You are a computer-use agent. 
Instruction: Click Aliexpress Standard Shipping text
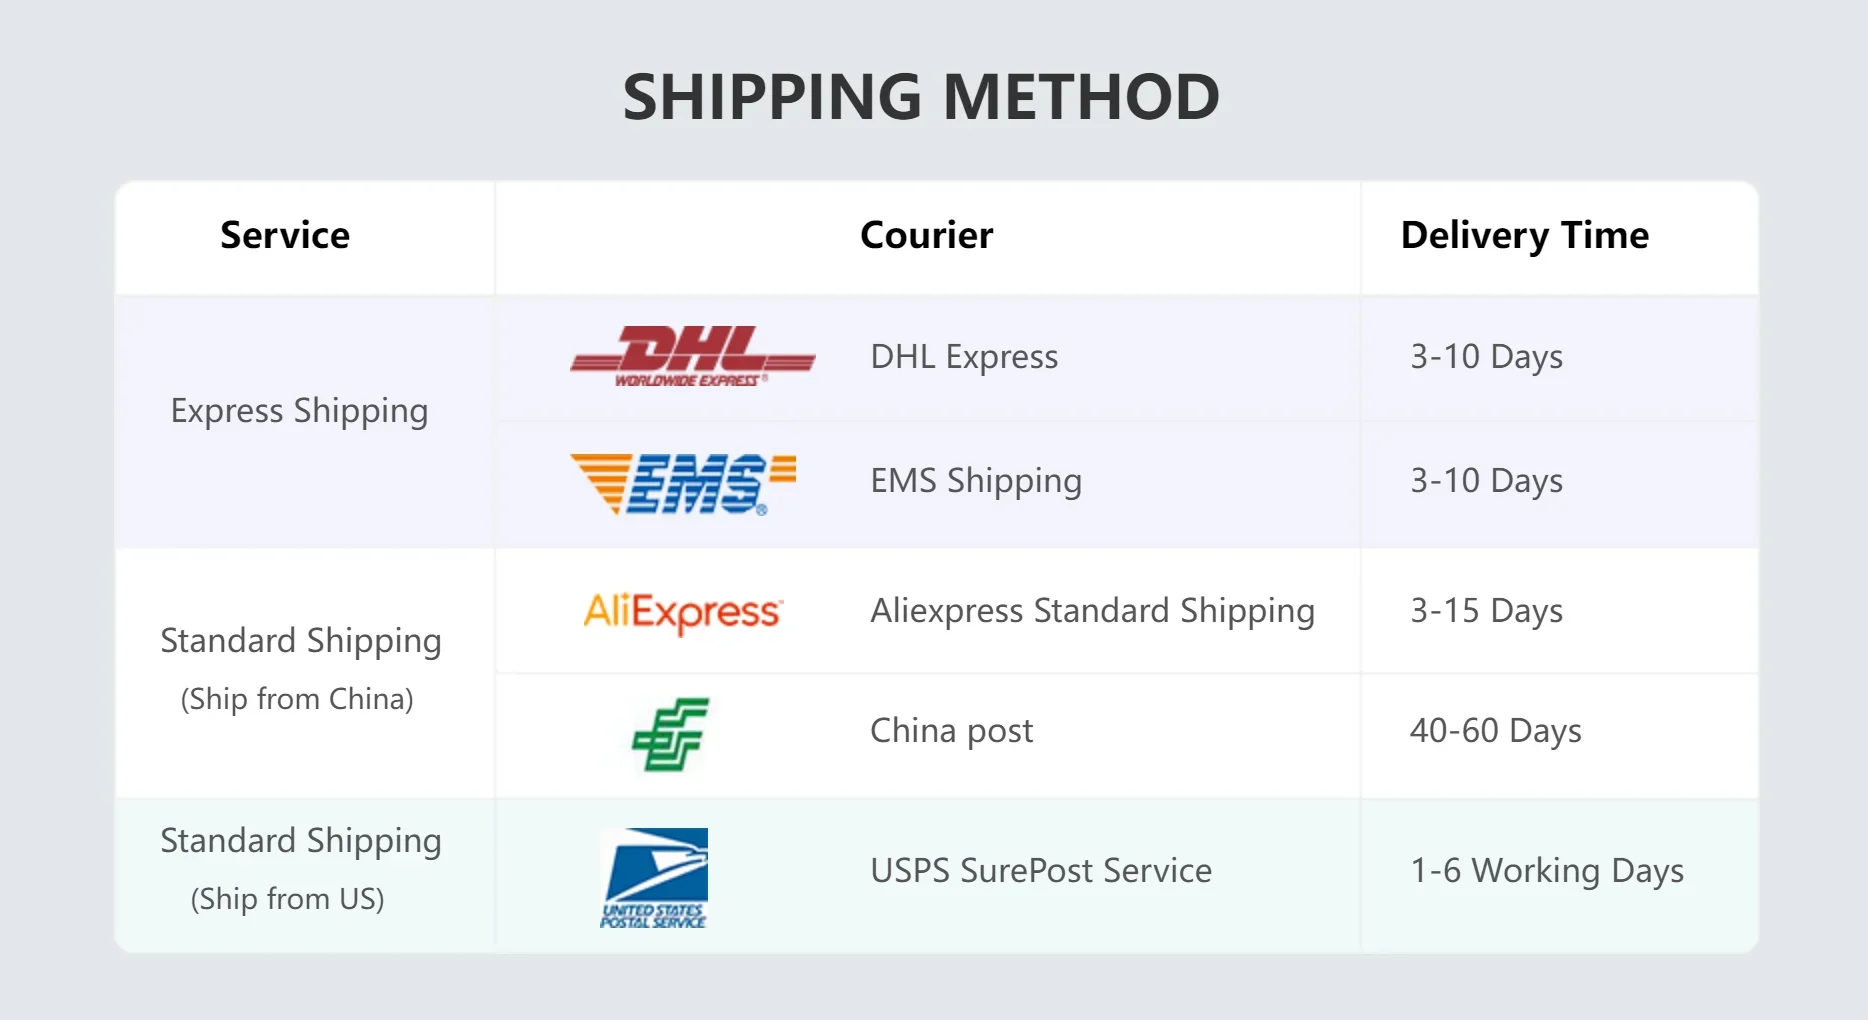1092,611
